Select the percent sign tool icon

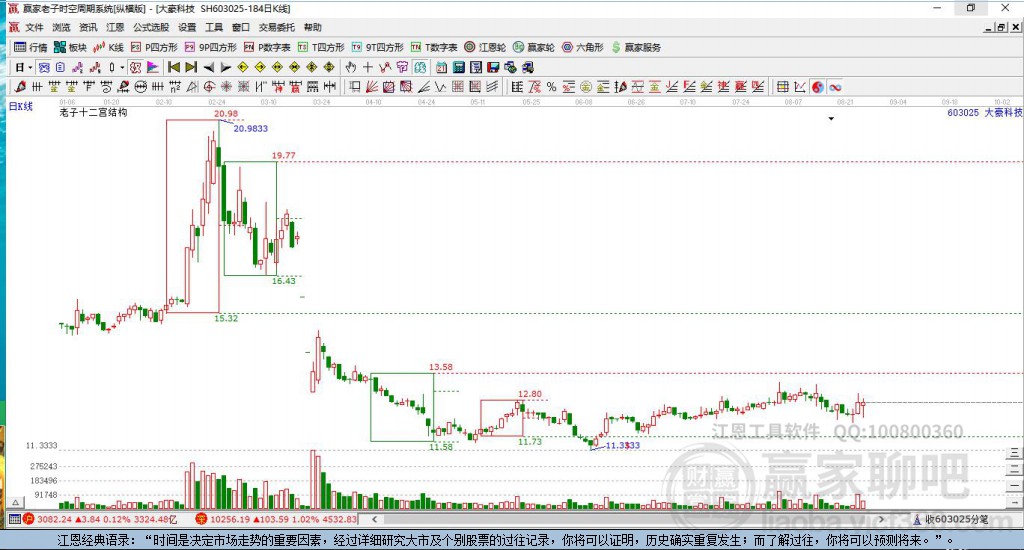[551, 86]
